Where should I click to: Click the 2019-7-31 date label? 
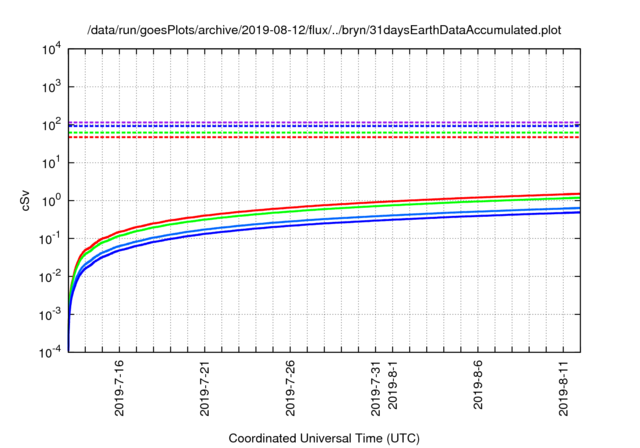[375, 388]
